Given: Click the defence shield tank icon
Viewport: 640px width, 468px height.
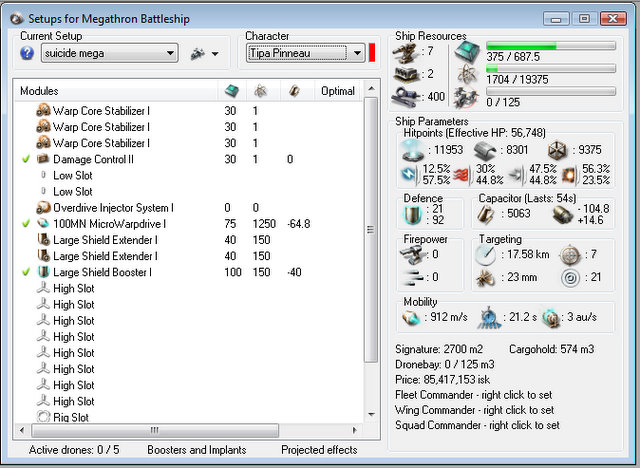Looking at the screenshot, I should point(412,215).
